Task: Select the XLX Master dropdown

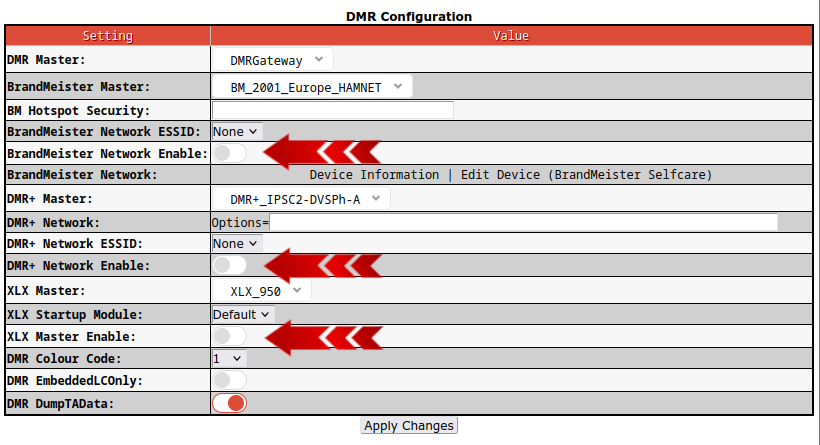Action: tap(262, 291)
